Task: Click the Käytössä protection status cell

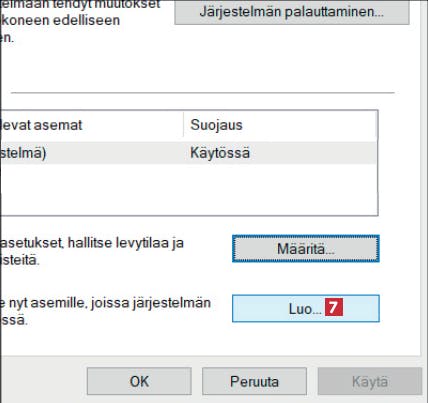Action: (x=220, y=153)
